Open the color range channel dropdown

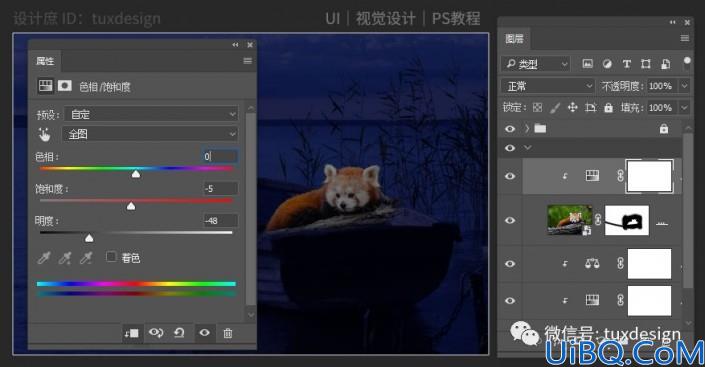151,134
